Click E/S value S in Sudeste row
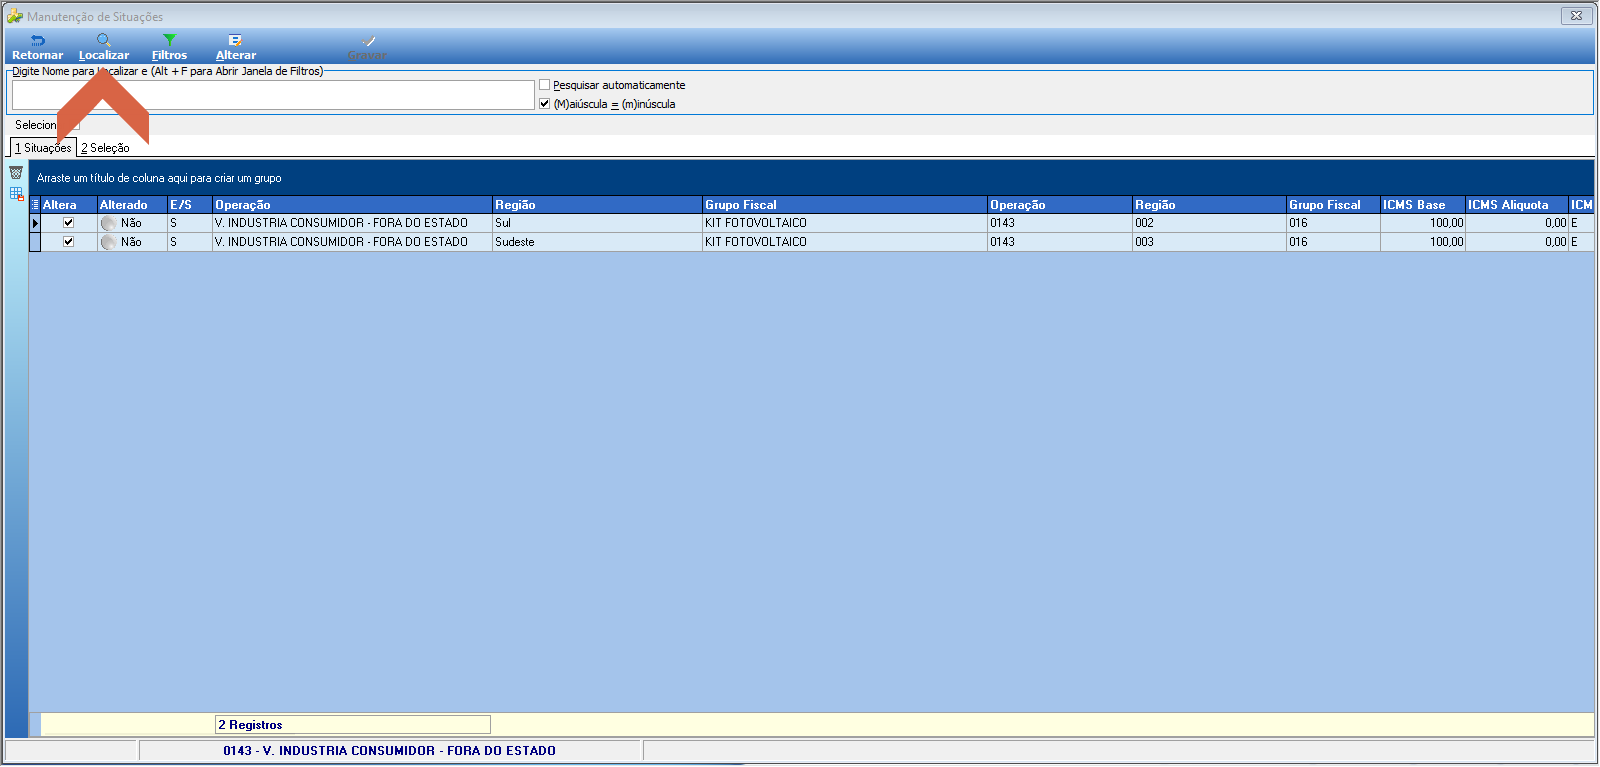Viewport: 1600px width, 767px height. 190,242
